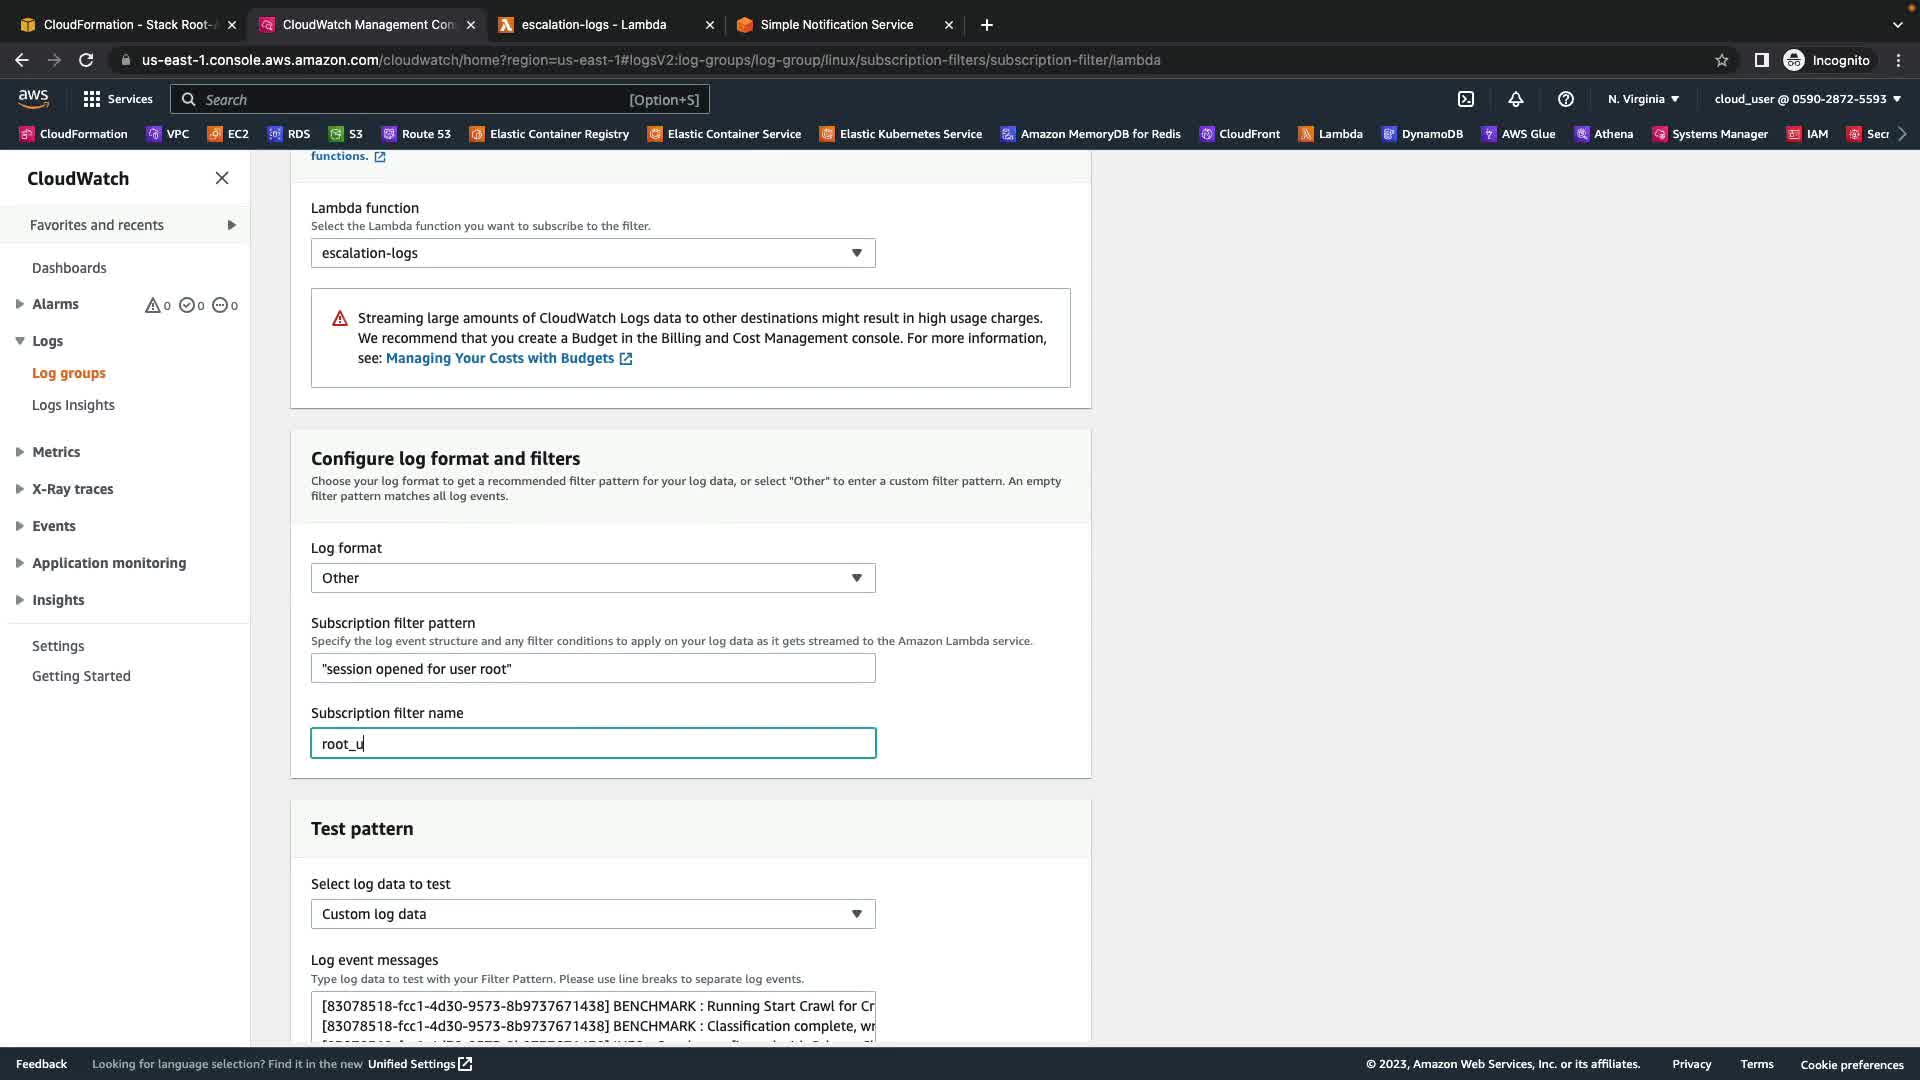Switch to the escalation-logs Lambda tab
The image size is (1920, 1080).
594,25
